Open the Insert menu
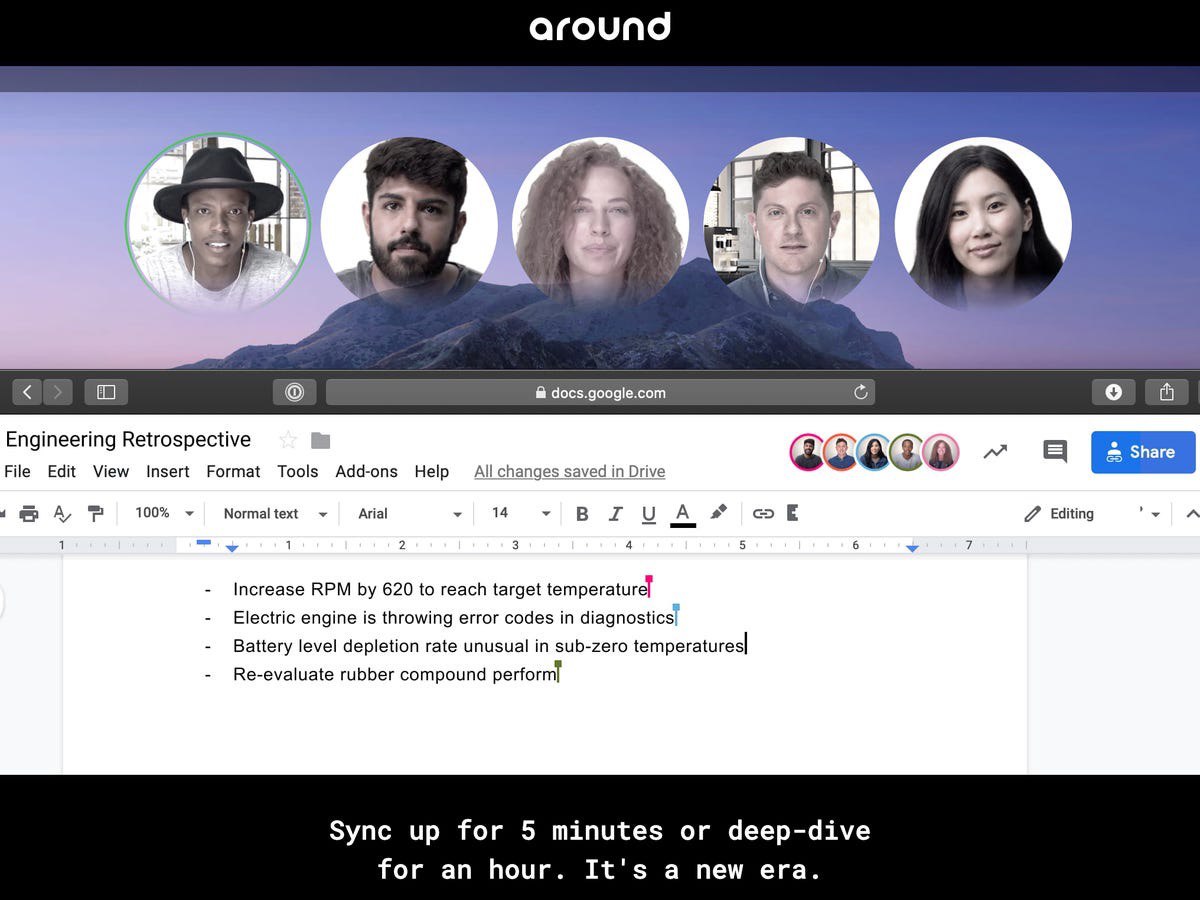Viewport: 1200px width, 900px height. coord(168,471)
